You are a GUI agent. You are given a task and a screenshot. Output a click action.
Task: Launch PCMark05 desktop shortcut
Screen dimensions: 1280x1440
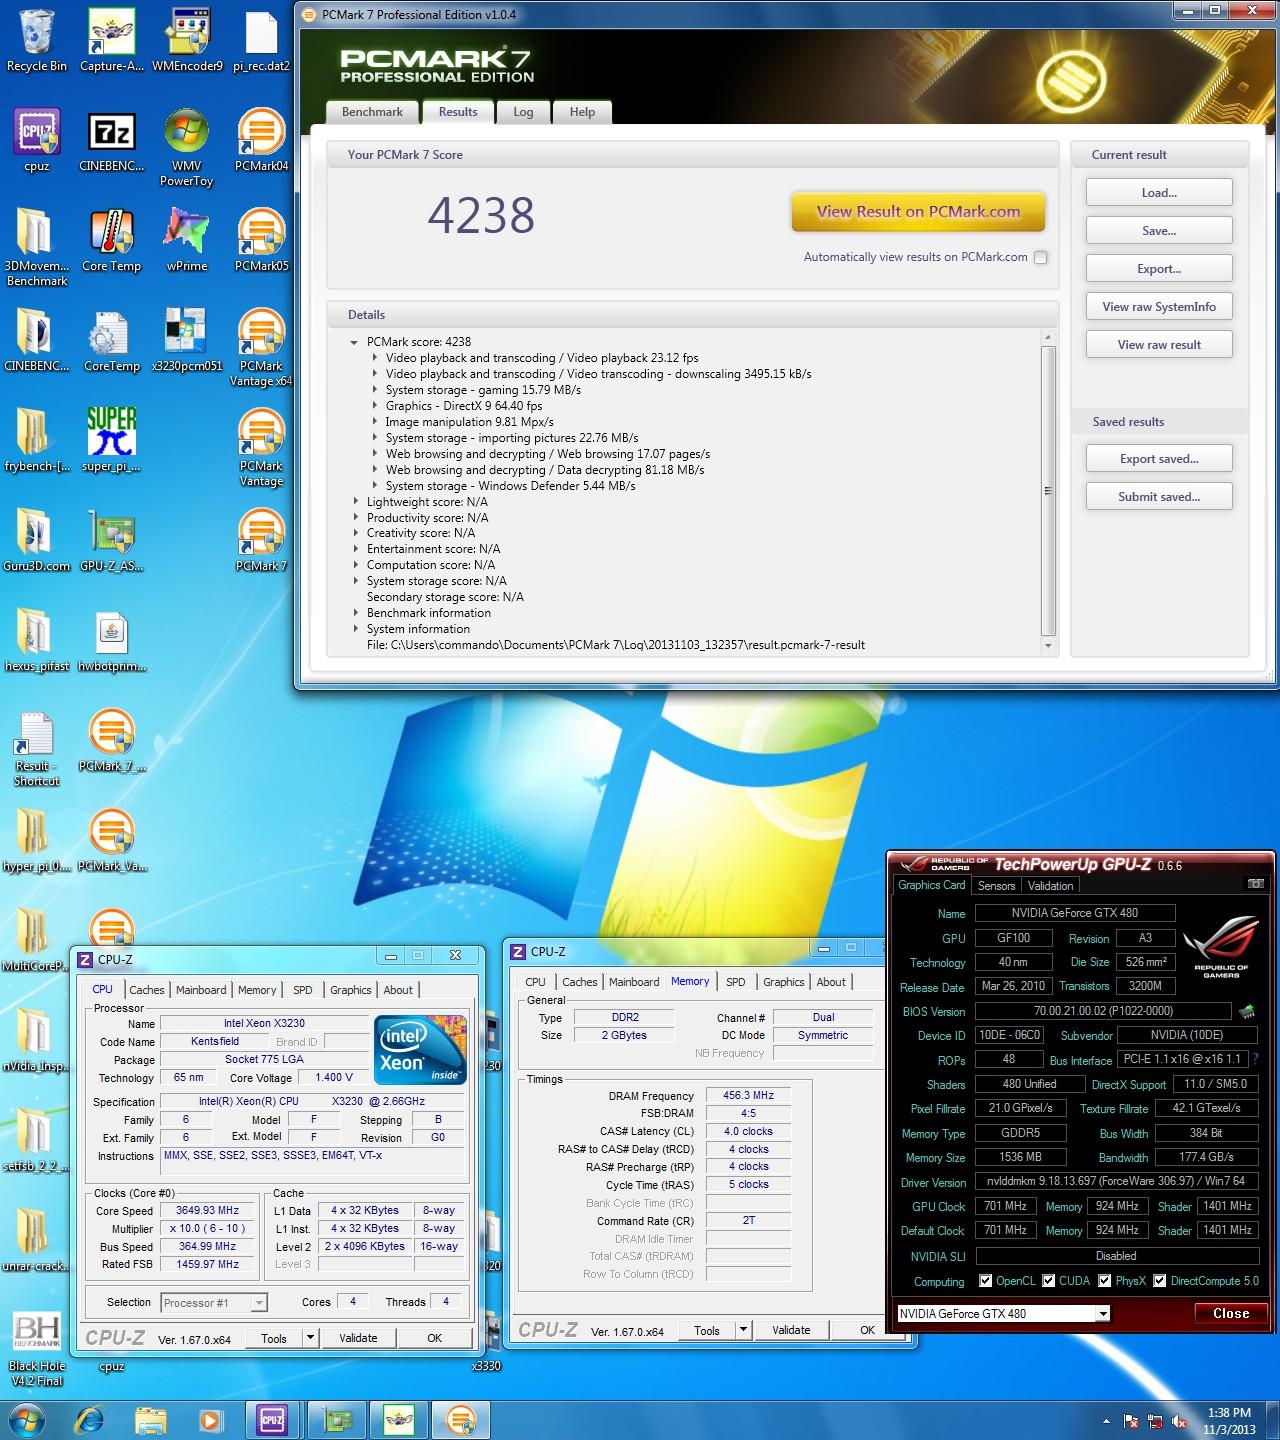pos(261,240)
